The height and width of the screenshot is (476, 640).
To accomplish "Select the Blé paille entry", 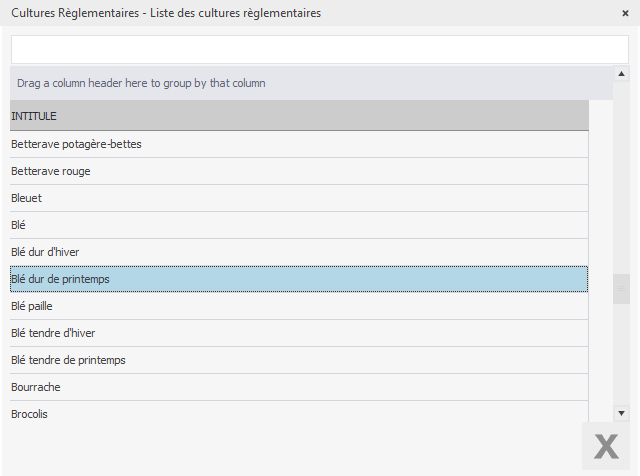I will (x=299, y=306).
